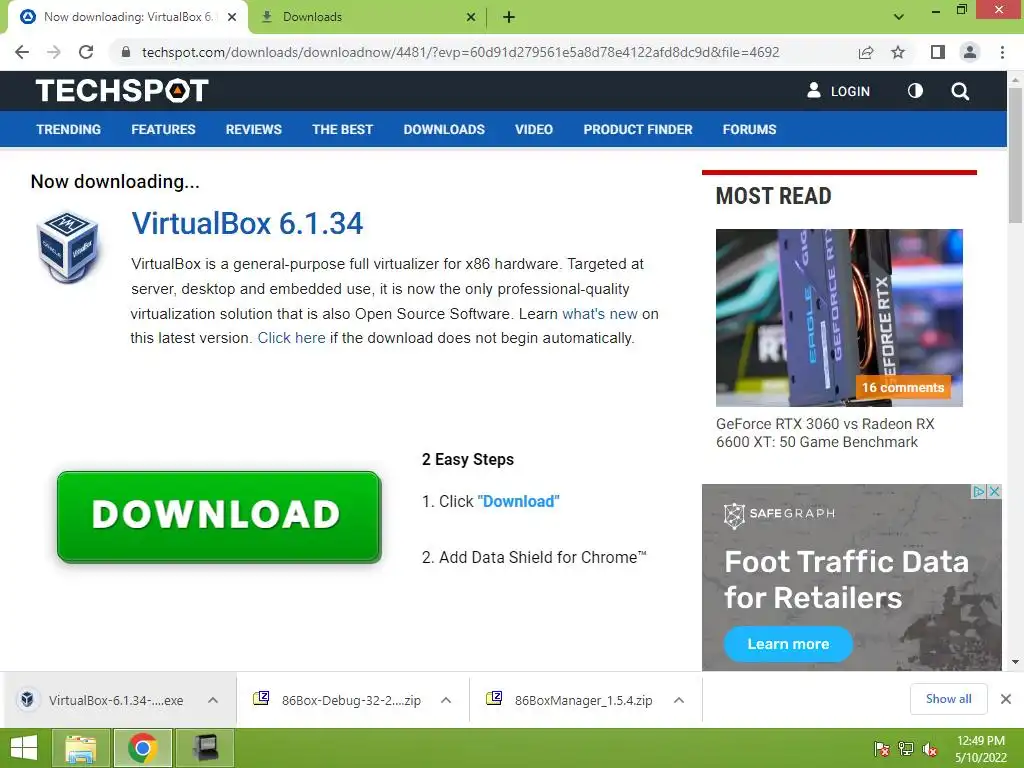Open the TechSpot LOGIN link
The image size is (1024, 768).
[x=839, y=91]
